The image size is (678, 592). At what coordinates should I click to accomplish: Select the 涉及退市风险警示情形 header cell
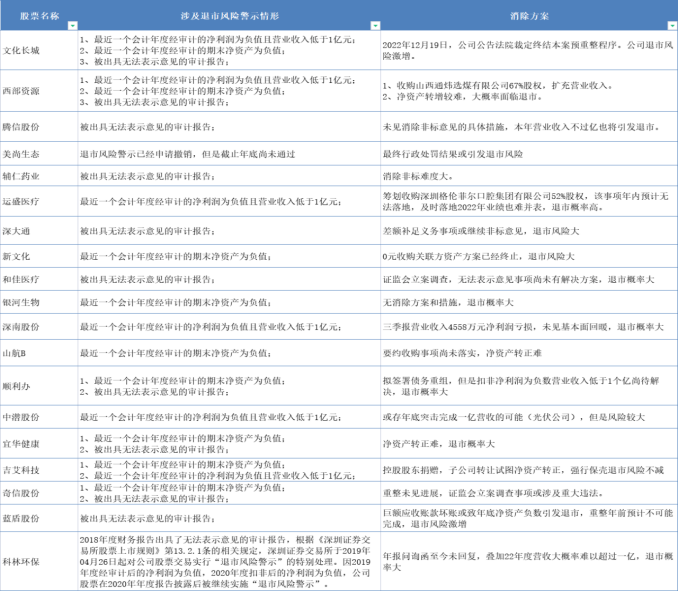pyautogui.click(x=229, y=16)
